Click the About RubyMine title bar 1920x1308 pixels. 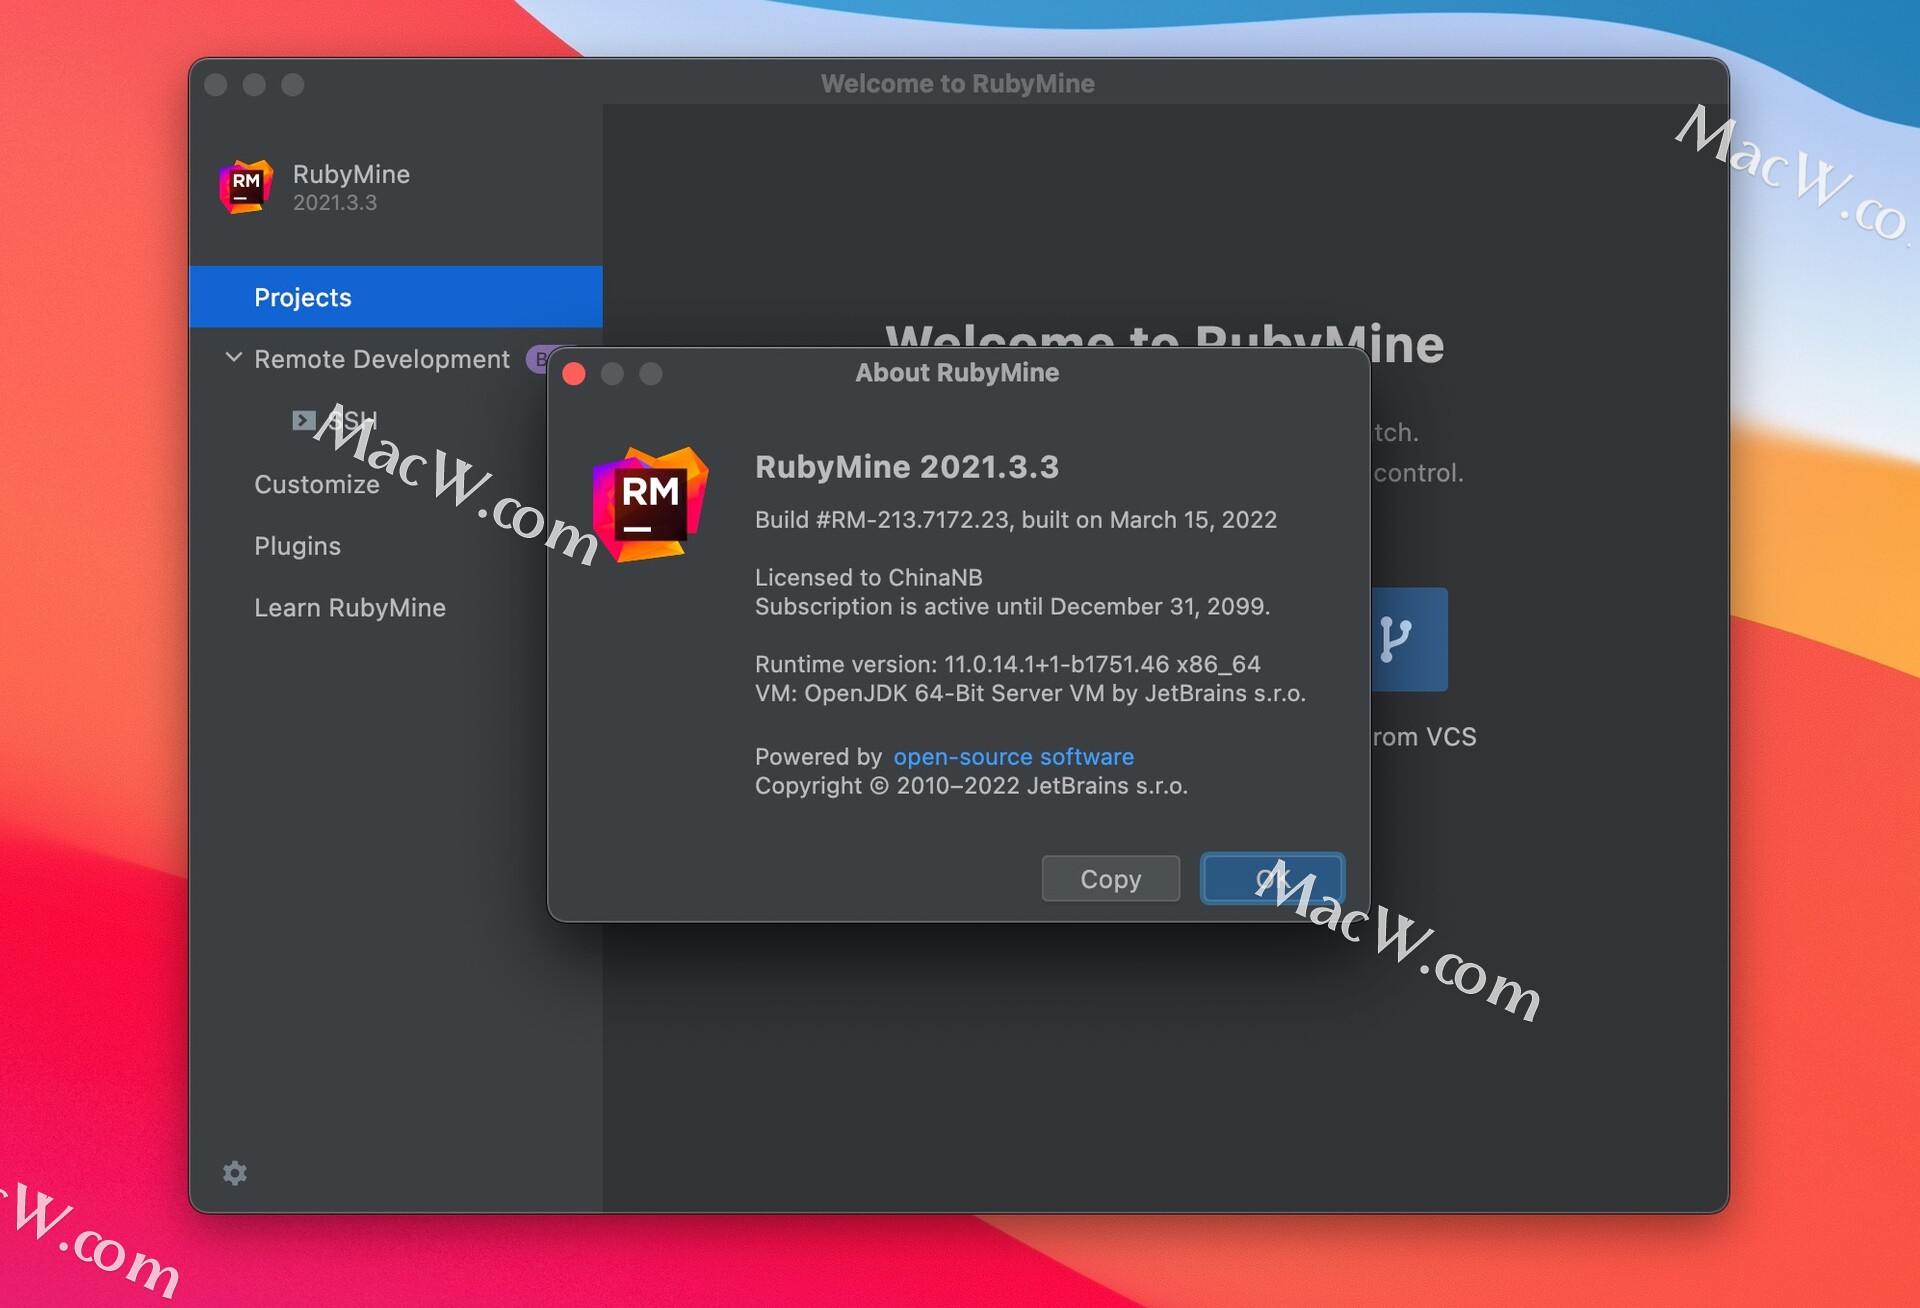pos(956,373)
